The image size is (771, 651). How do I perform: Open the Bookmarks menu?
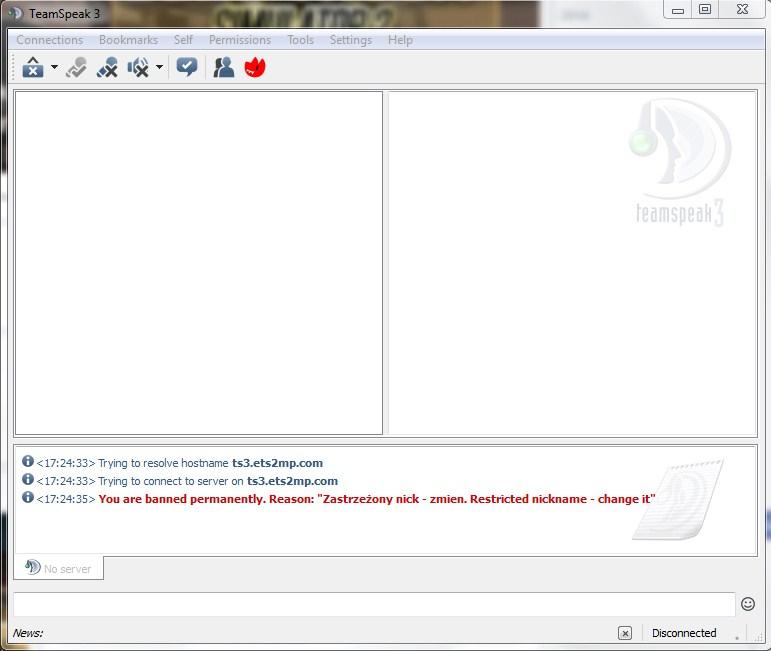point(128,40)
